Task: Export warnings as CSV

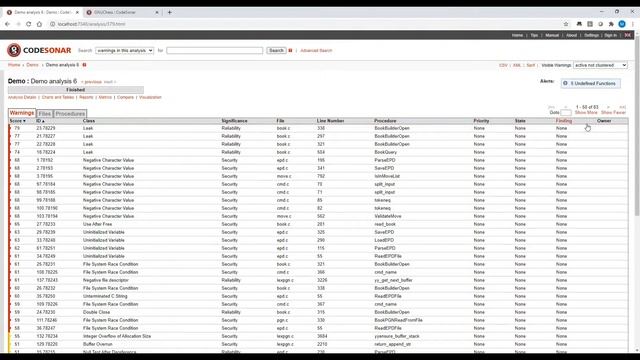Action: coord(503,65)
